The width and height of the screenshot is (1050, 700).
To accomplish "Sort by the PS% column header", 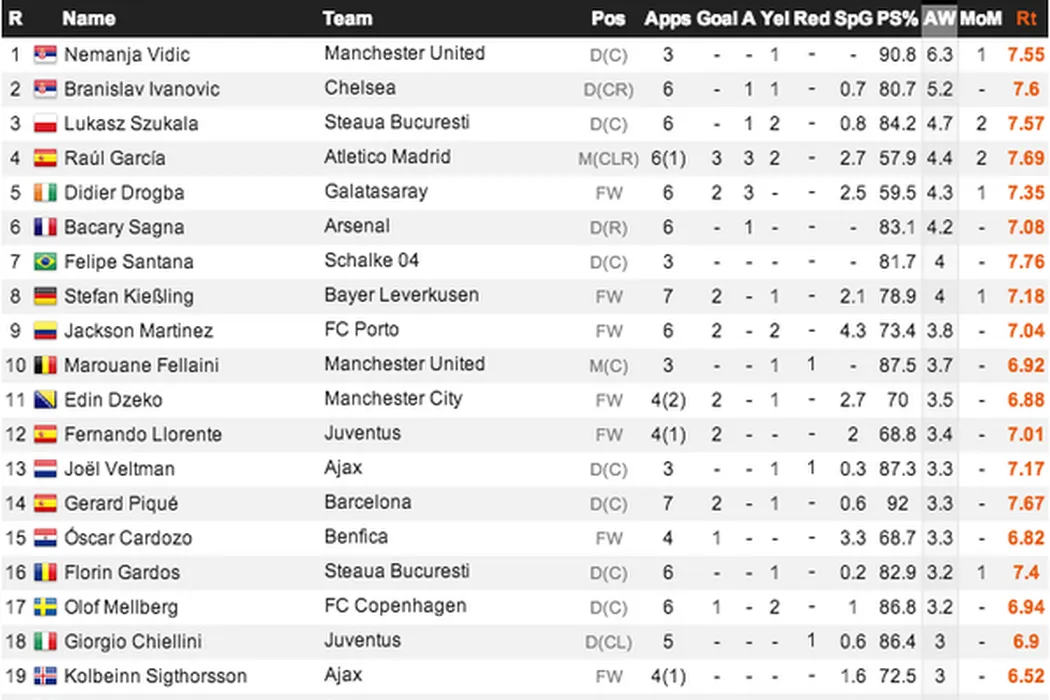I will coord(897,18).
